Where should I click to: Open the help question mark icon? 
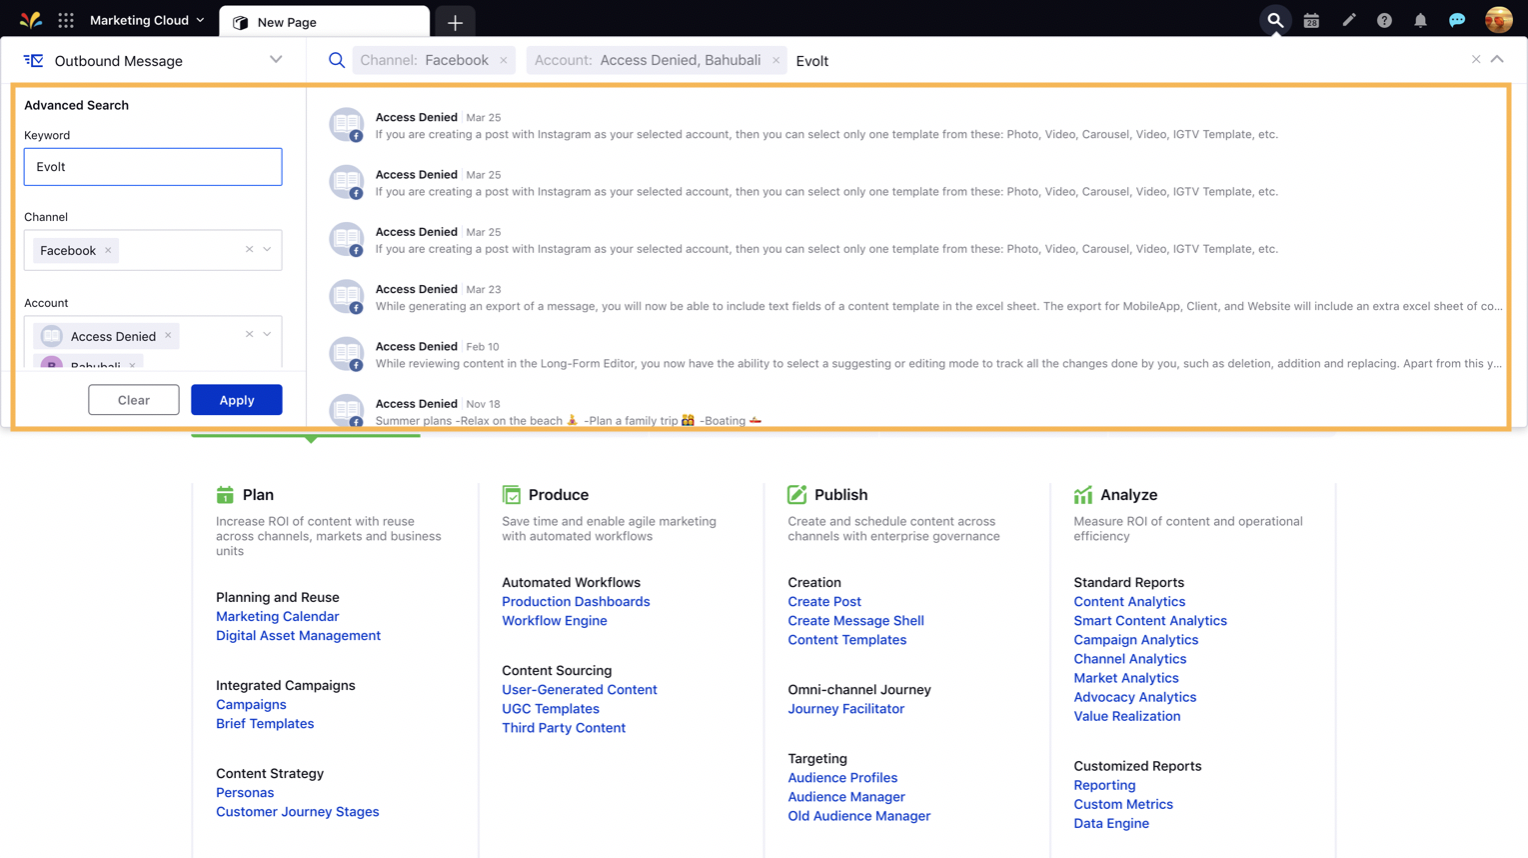coord(1384,20)
